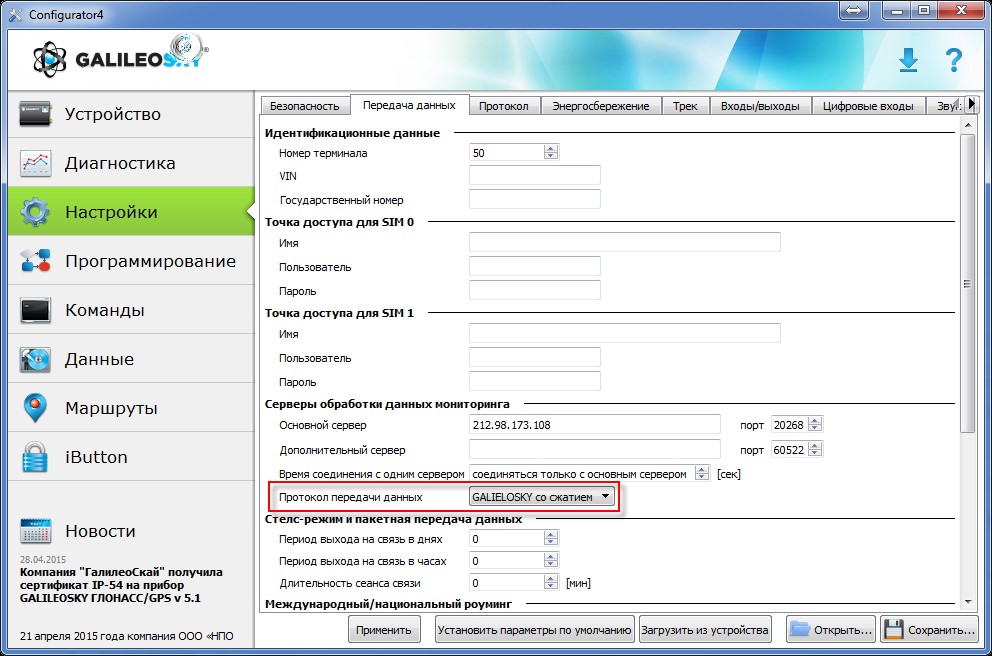Open help via question mark icon
992x656 pixels.
click(953, 60)
